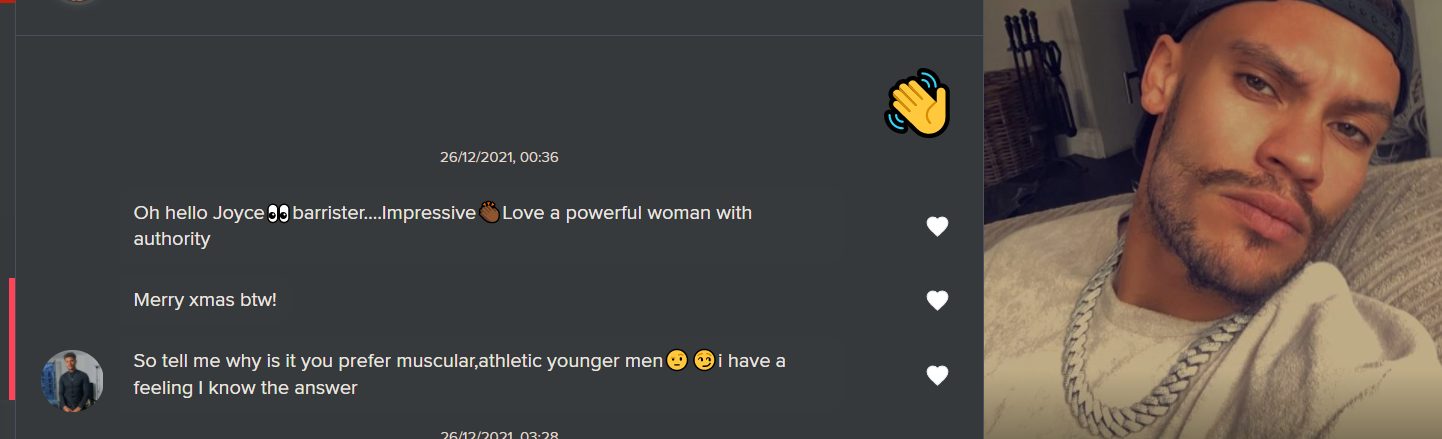
Task: Select the "Merry xmas btw!" message bubble
Action: point(205,300)
